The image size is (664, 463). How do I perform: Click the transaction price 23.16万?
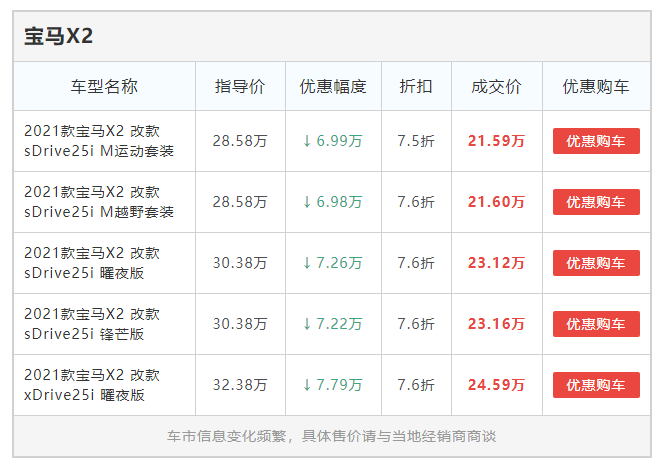496,324
